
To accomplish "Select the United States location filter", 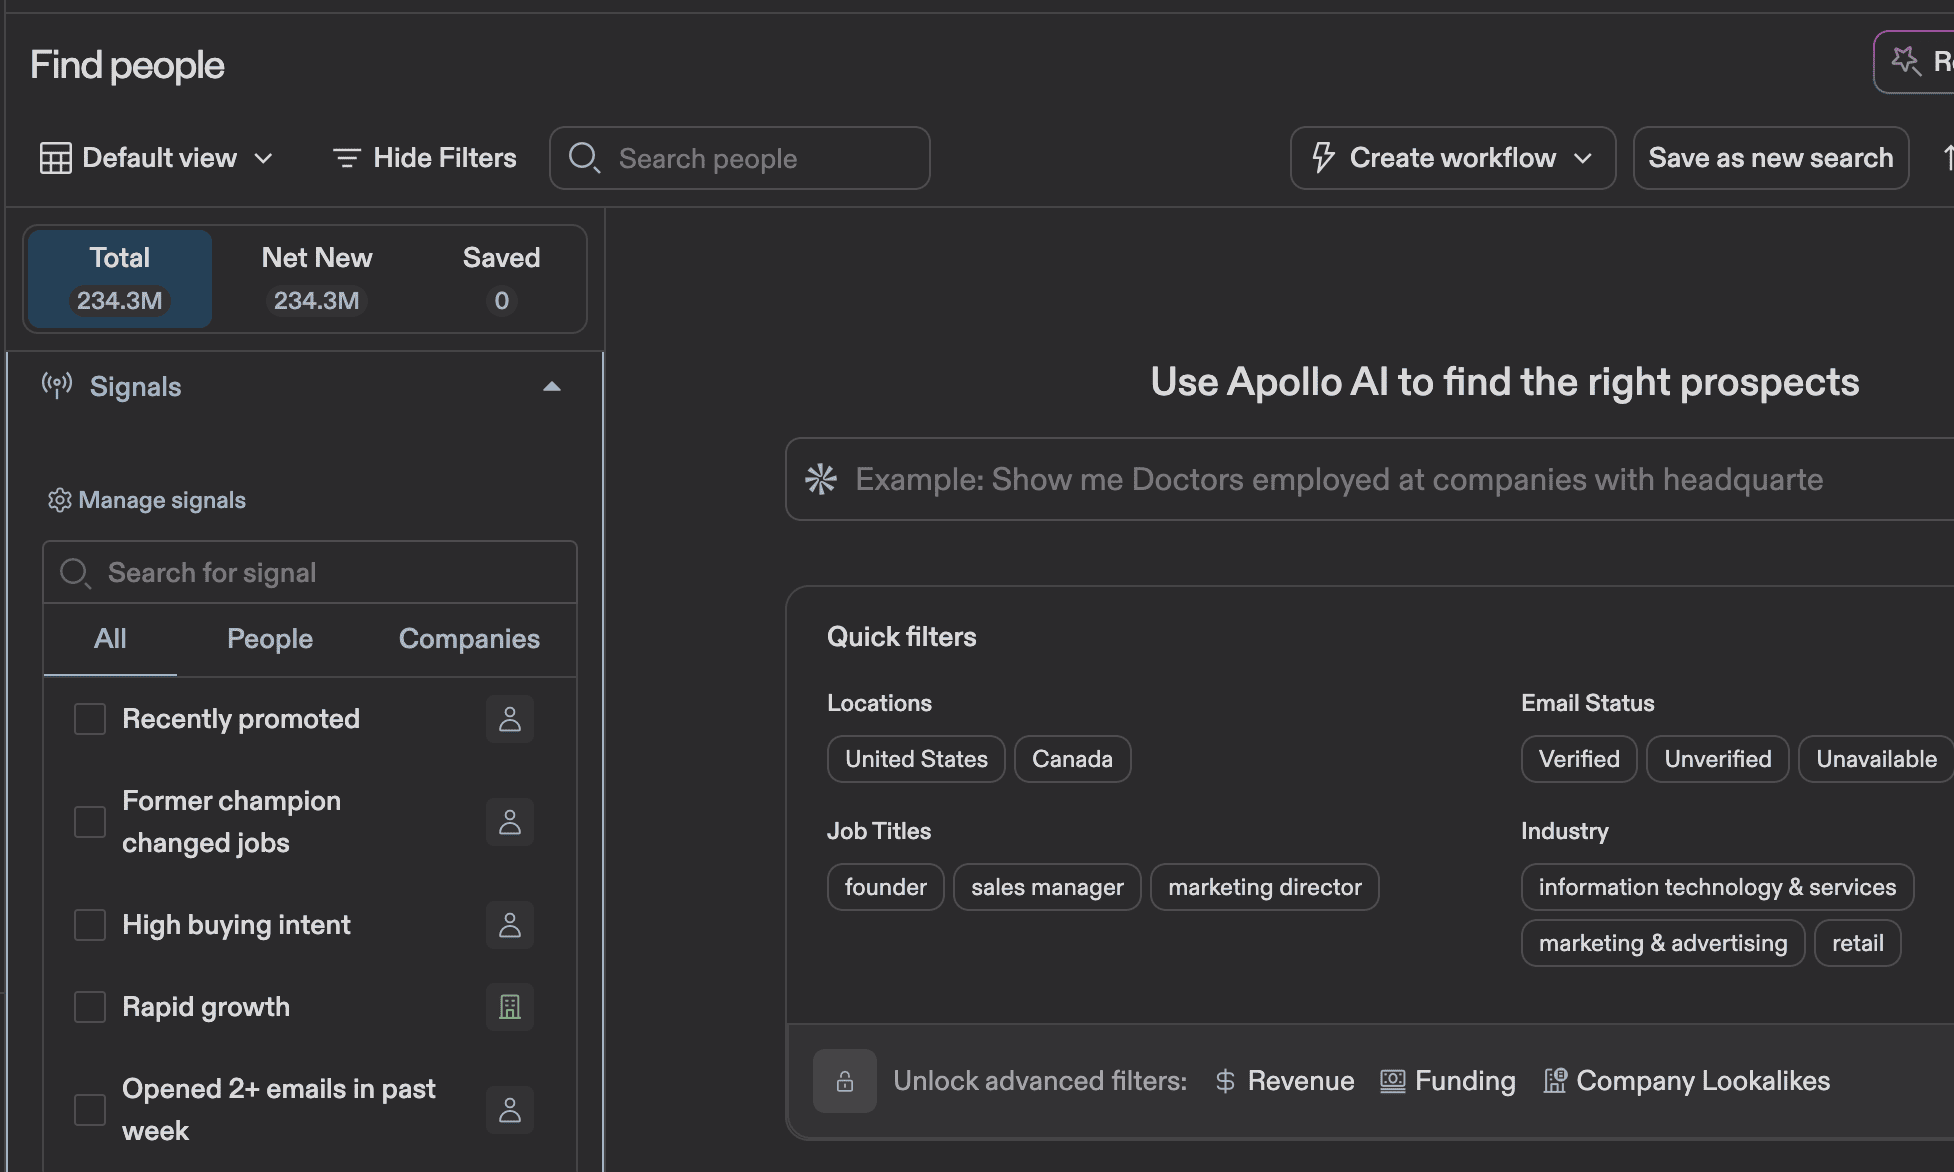I will 915,758.
